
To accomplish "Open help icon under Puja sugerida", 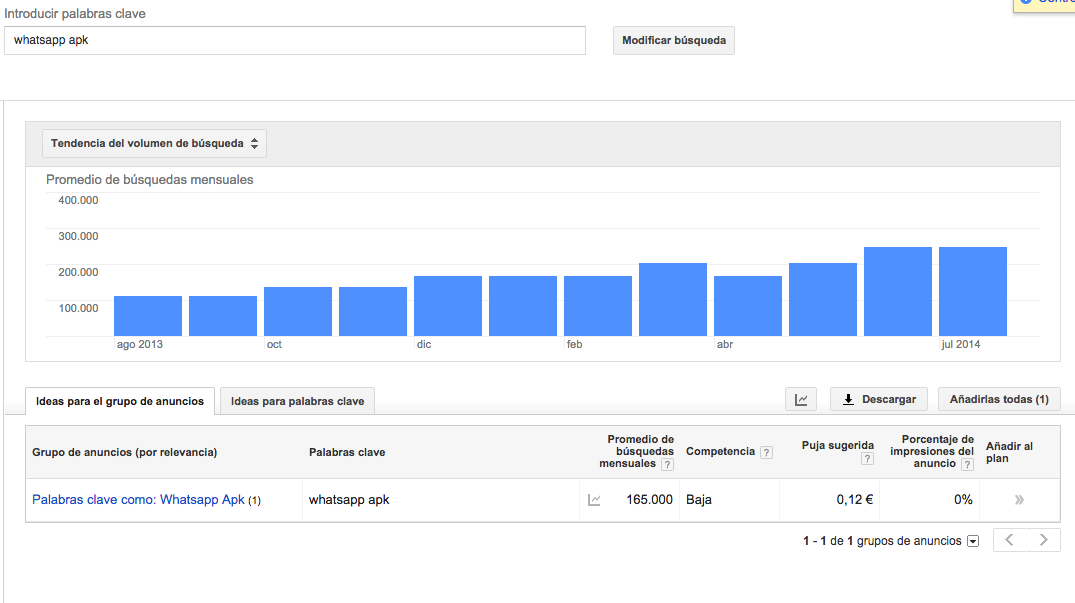I will click(867, 459).
